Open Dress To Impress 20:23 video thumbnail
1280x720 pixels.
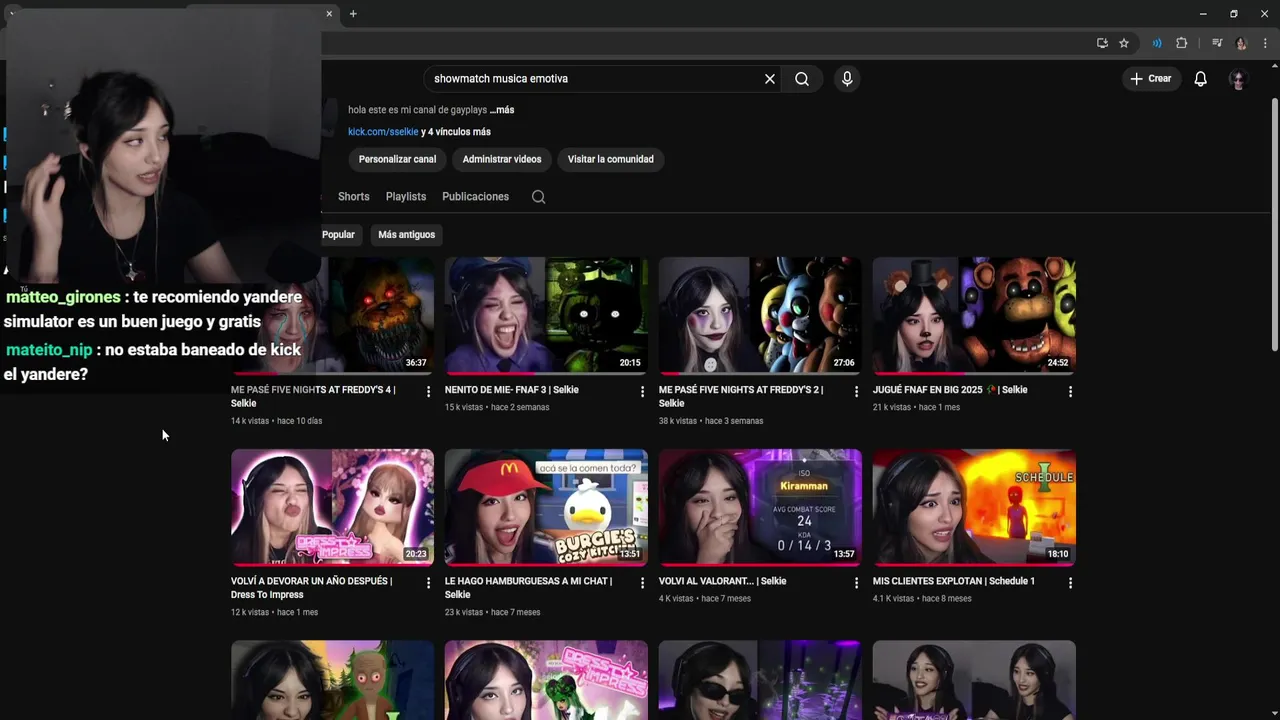click(332, 506)
